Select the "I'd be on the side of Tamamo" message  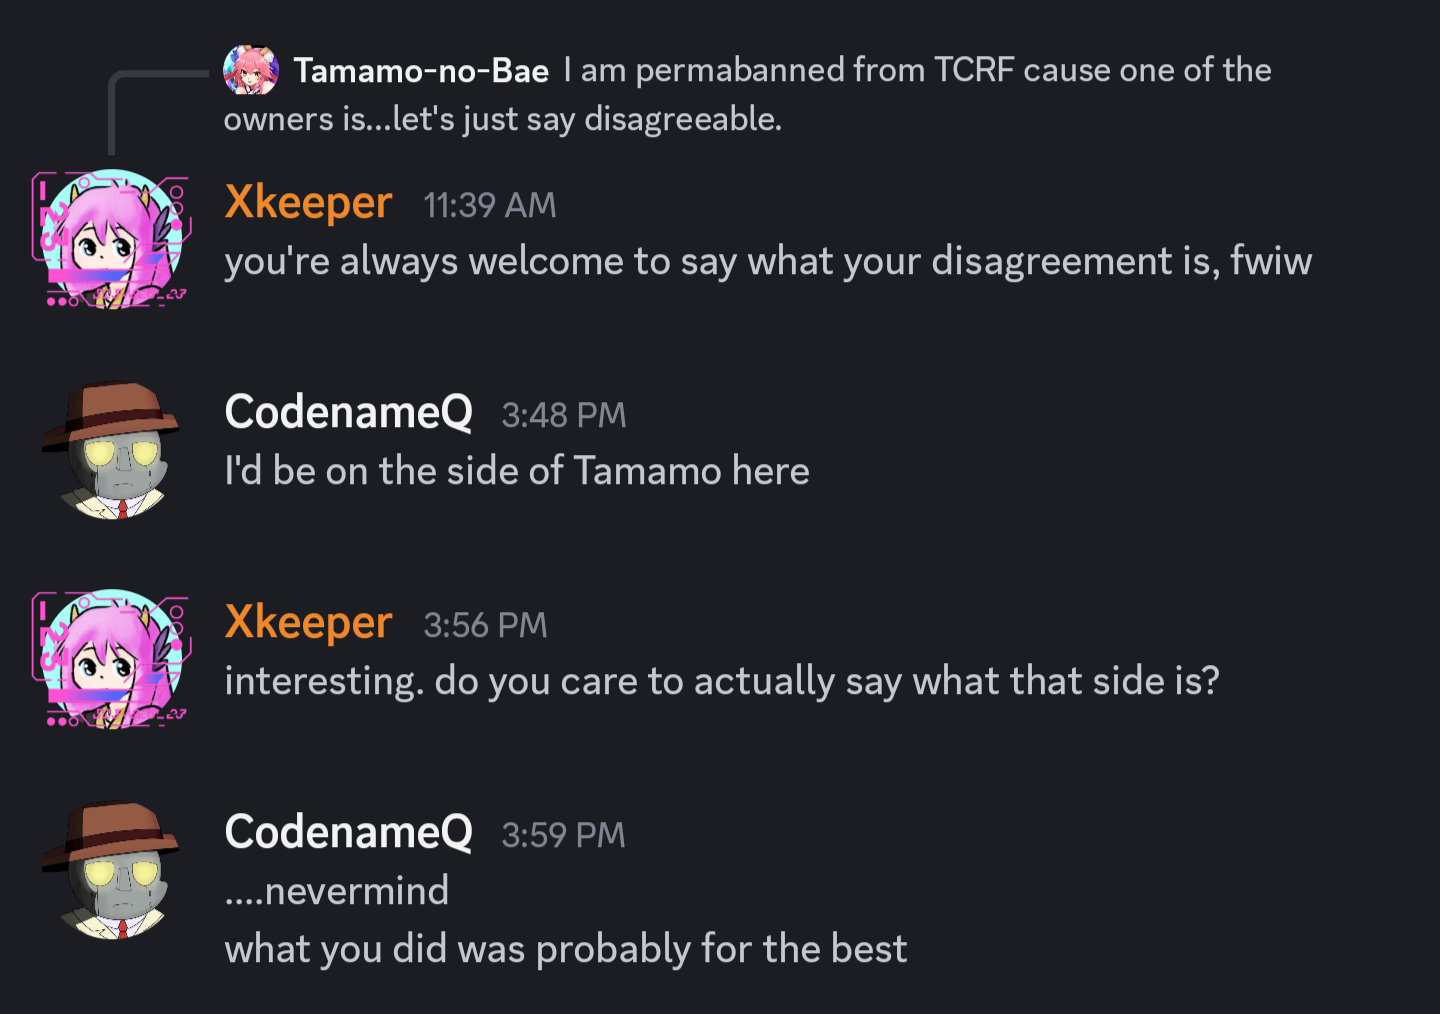click(x=516, y=472)
